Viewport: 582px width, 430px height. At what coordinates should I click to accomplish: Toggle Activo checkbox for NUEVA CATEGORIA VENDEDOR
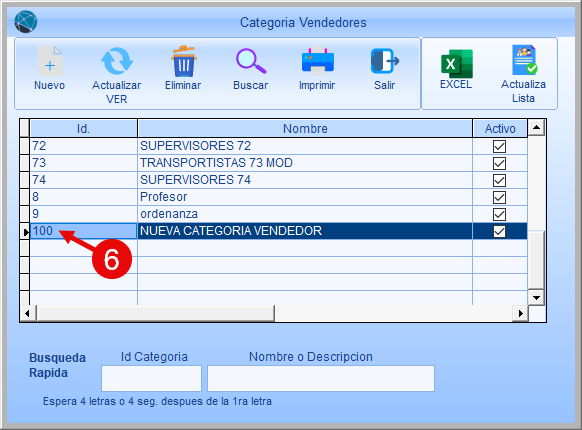tap(499, 231)
